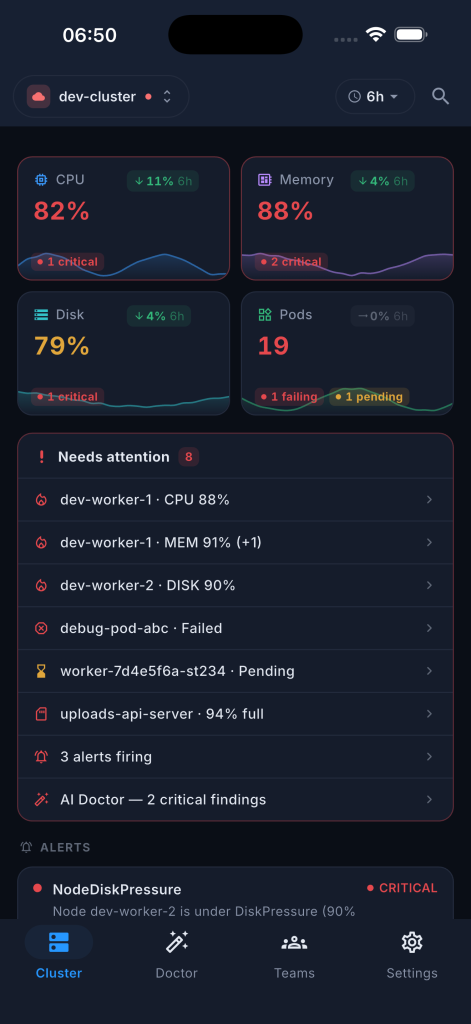Tap the alarm bell icon for firing alerts

pos(41,757)
